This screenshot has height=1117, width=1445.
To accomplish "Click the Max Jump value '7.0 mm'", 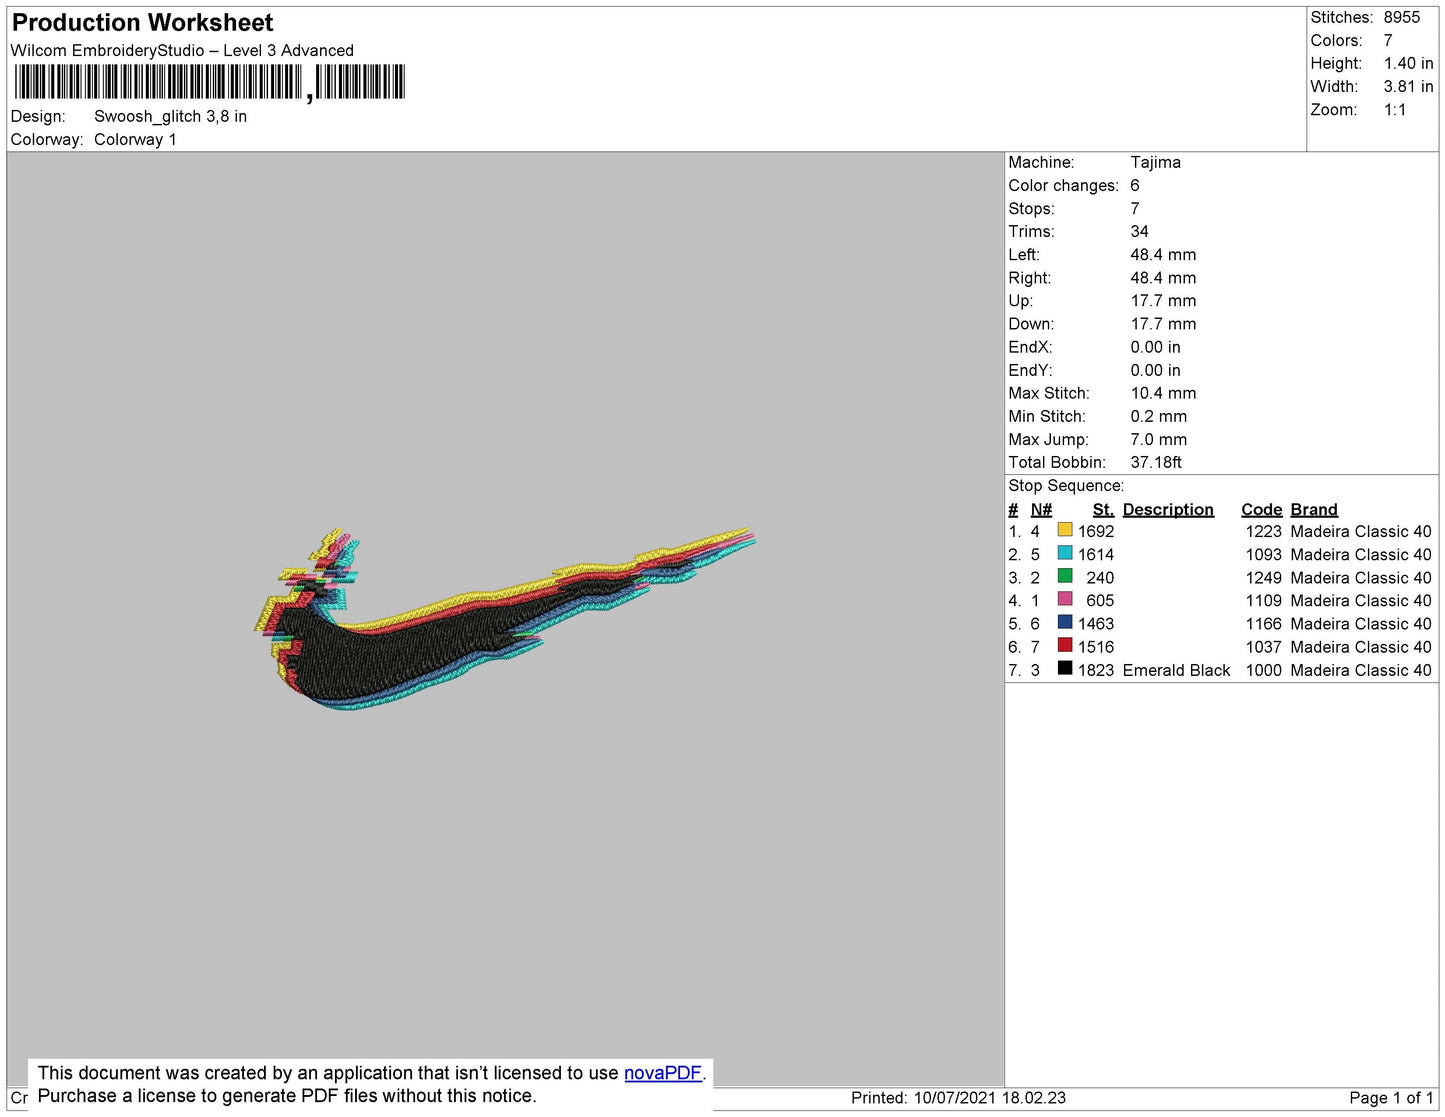I will [1158, 439].
